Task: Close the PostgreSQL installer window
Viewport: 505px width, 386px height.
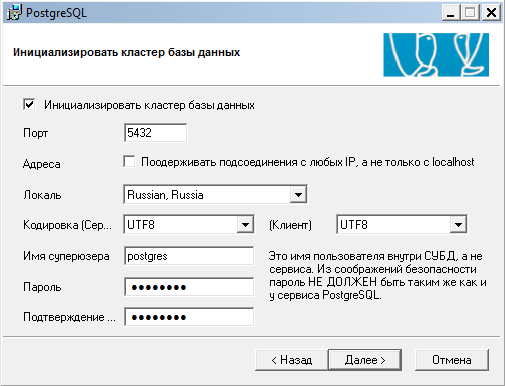Action: click(491, 13)
